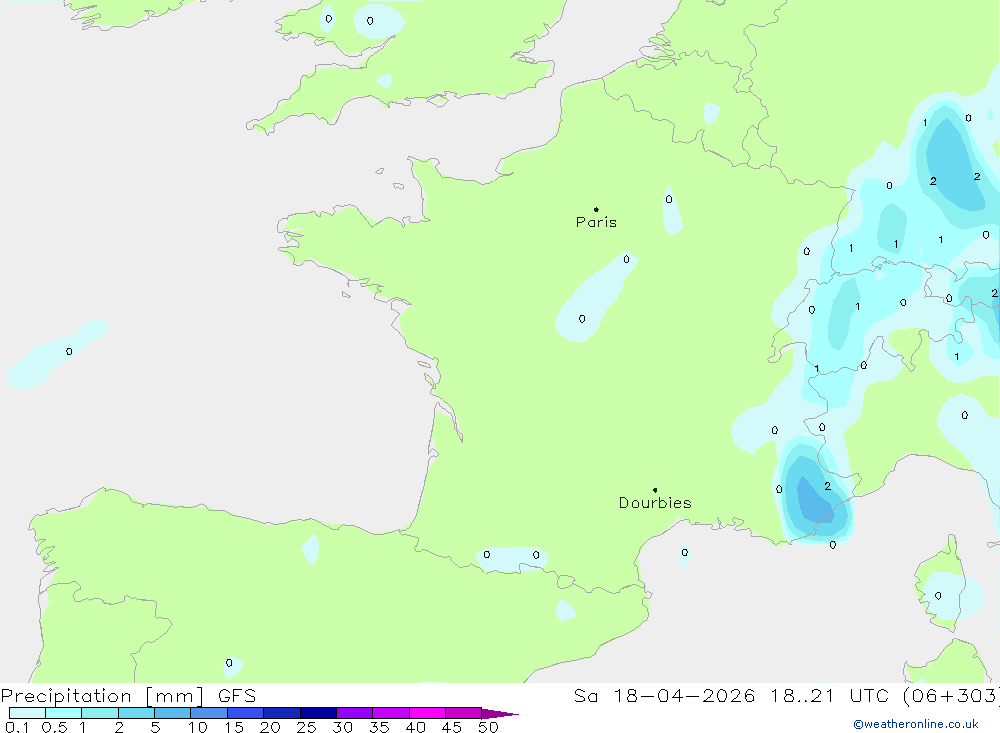
Task: Click the 'Precipitation [mm]' legend title
Action: pos(102,695)
